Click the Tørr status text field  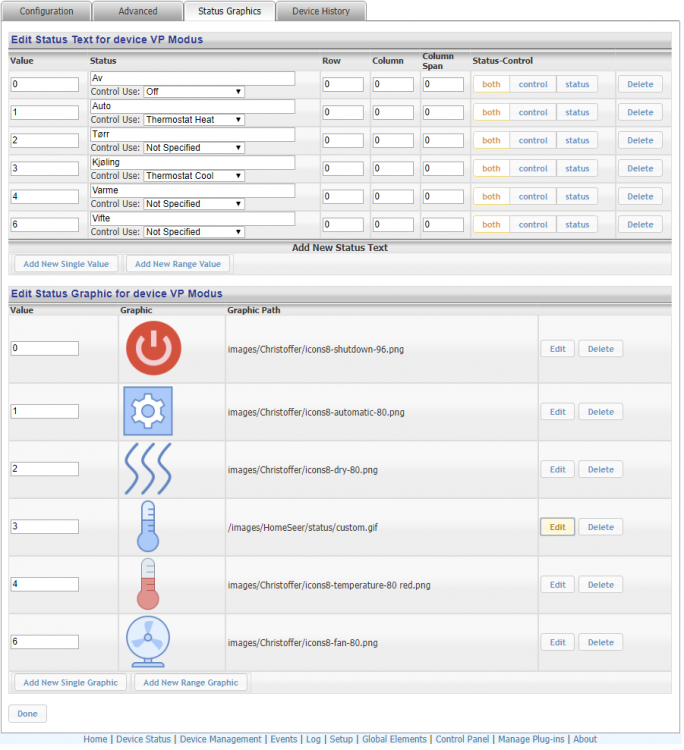(192, 134)
